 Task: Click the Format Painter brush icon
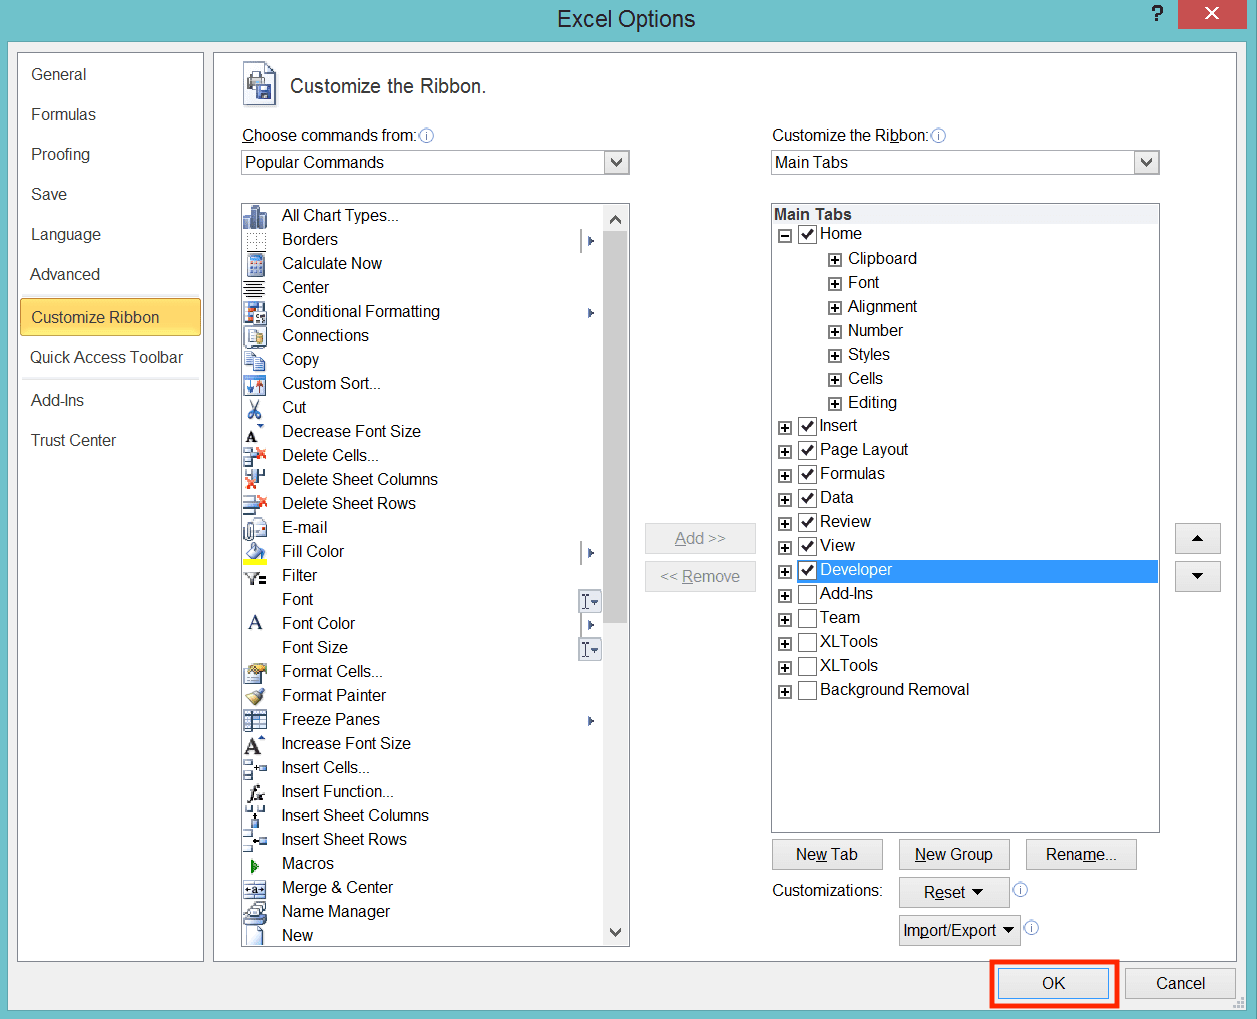click(255, 696)
